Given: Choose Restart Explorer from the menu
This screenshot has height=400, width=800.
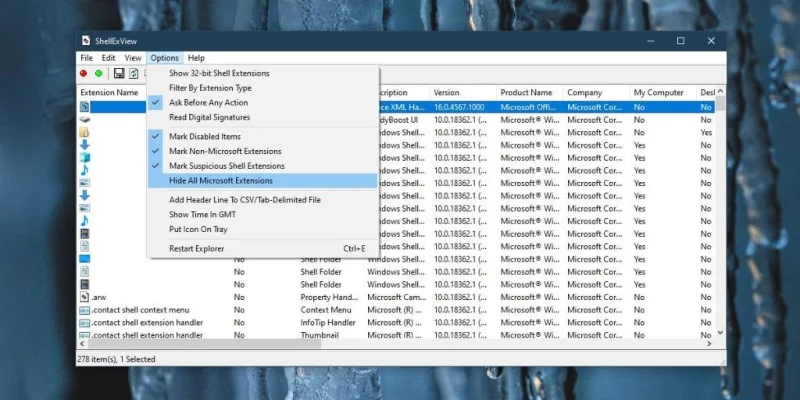Looking at the screenshot, I should pos(263,249).
